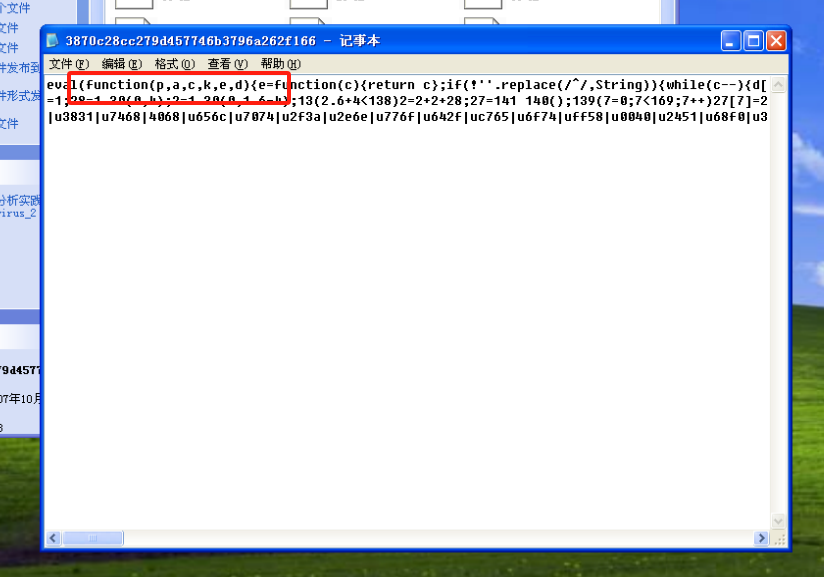Click the window resize grip corner
Viewport: 824px width, 577px height.
[x=779, y=539]
